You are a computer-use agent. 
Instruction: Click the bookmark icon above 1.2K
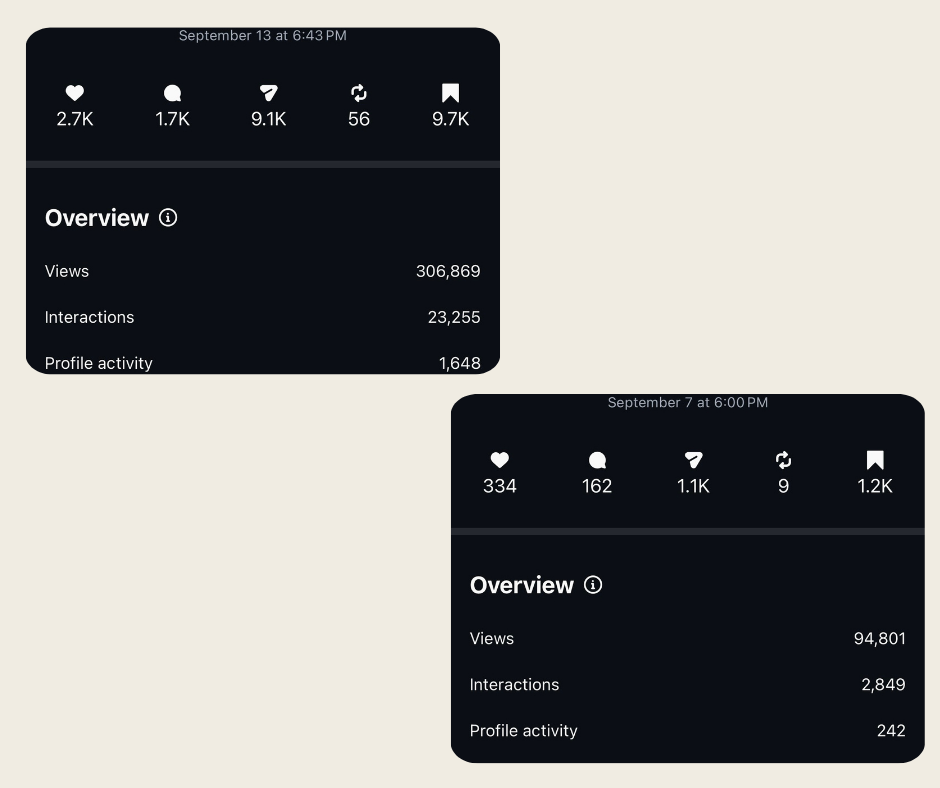point(875,460)
